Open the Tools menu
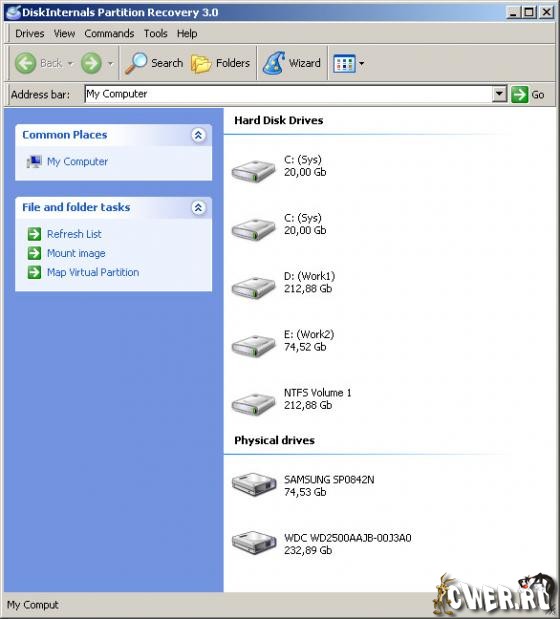 pyautogui.click(x=155, y=34)
